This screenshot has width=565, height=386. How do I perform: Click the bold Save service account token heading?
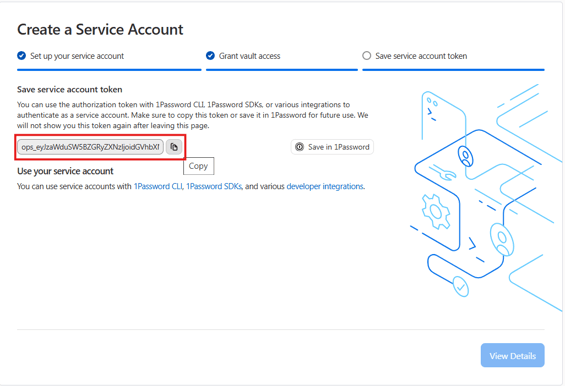click(x=70, y=89)
